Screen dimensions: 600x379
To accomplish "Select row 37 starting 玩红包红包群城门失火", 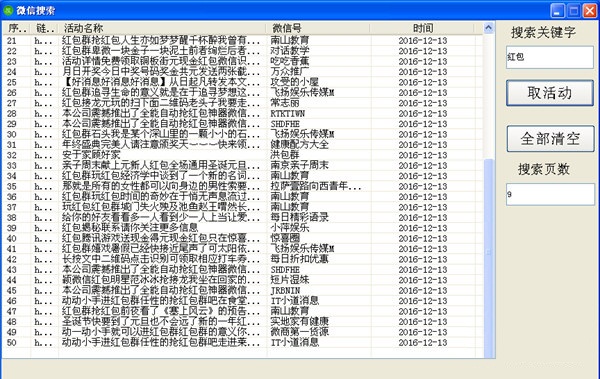I will pyautogui.click(x=243, y=207).
